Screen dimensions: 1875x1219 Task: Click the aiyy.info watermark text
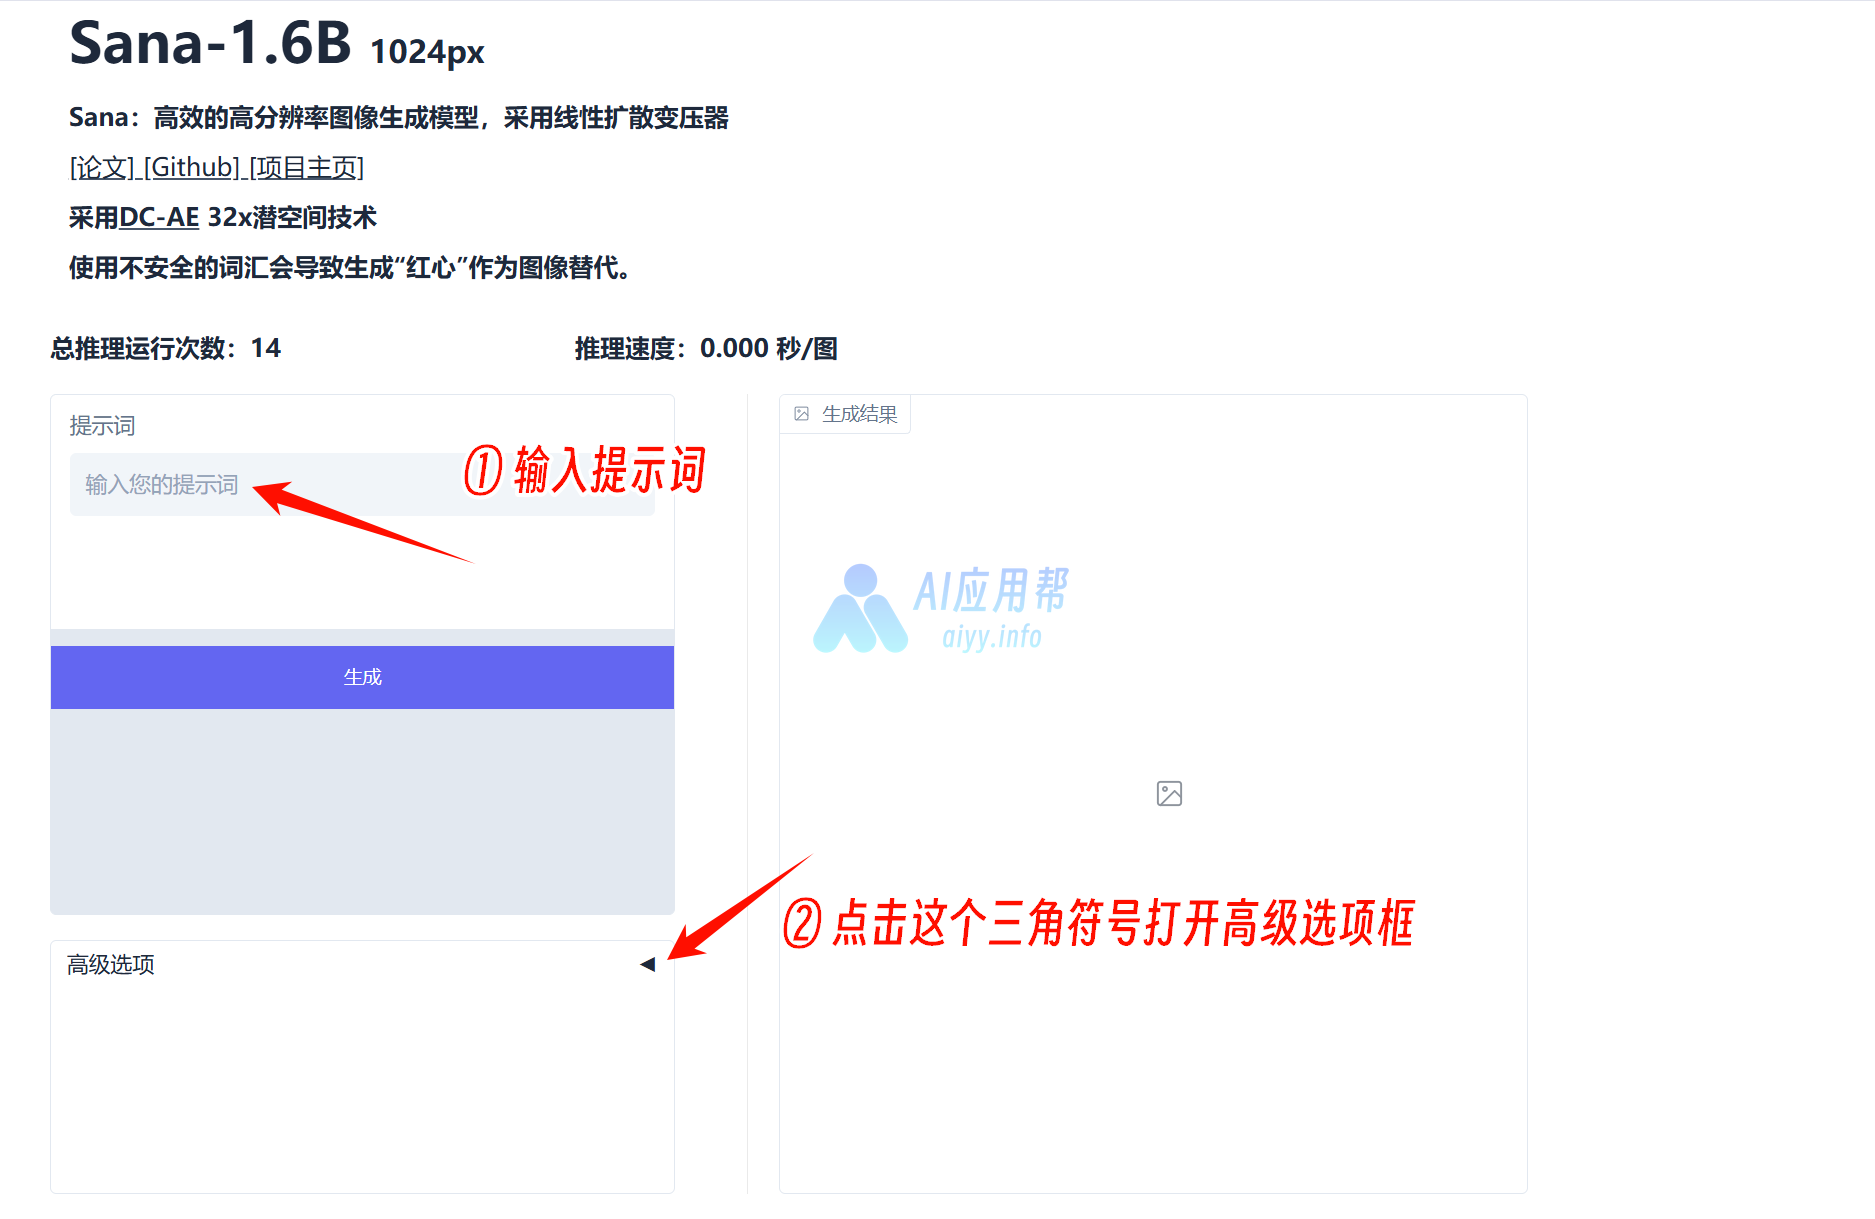(992, 637)
